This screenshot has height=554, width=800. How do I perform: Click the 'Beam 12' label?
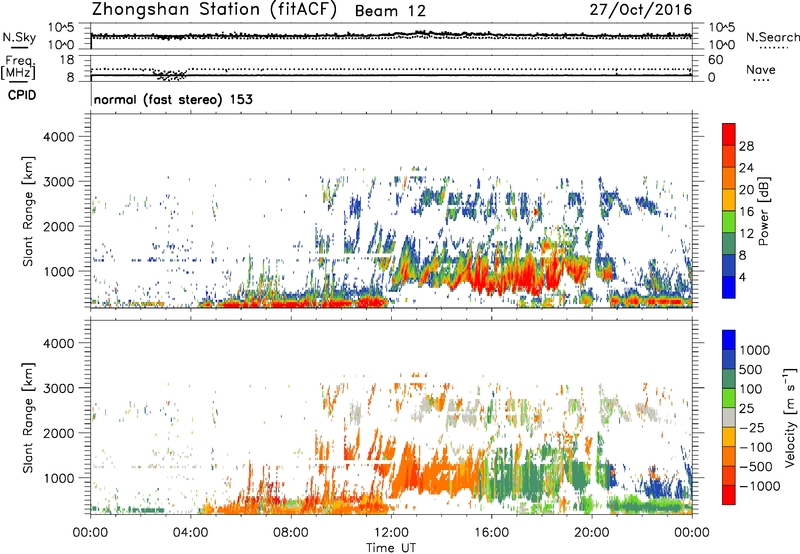pyautogui.click(x=390, y=11)
